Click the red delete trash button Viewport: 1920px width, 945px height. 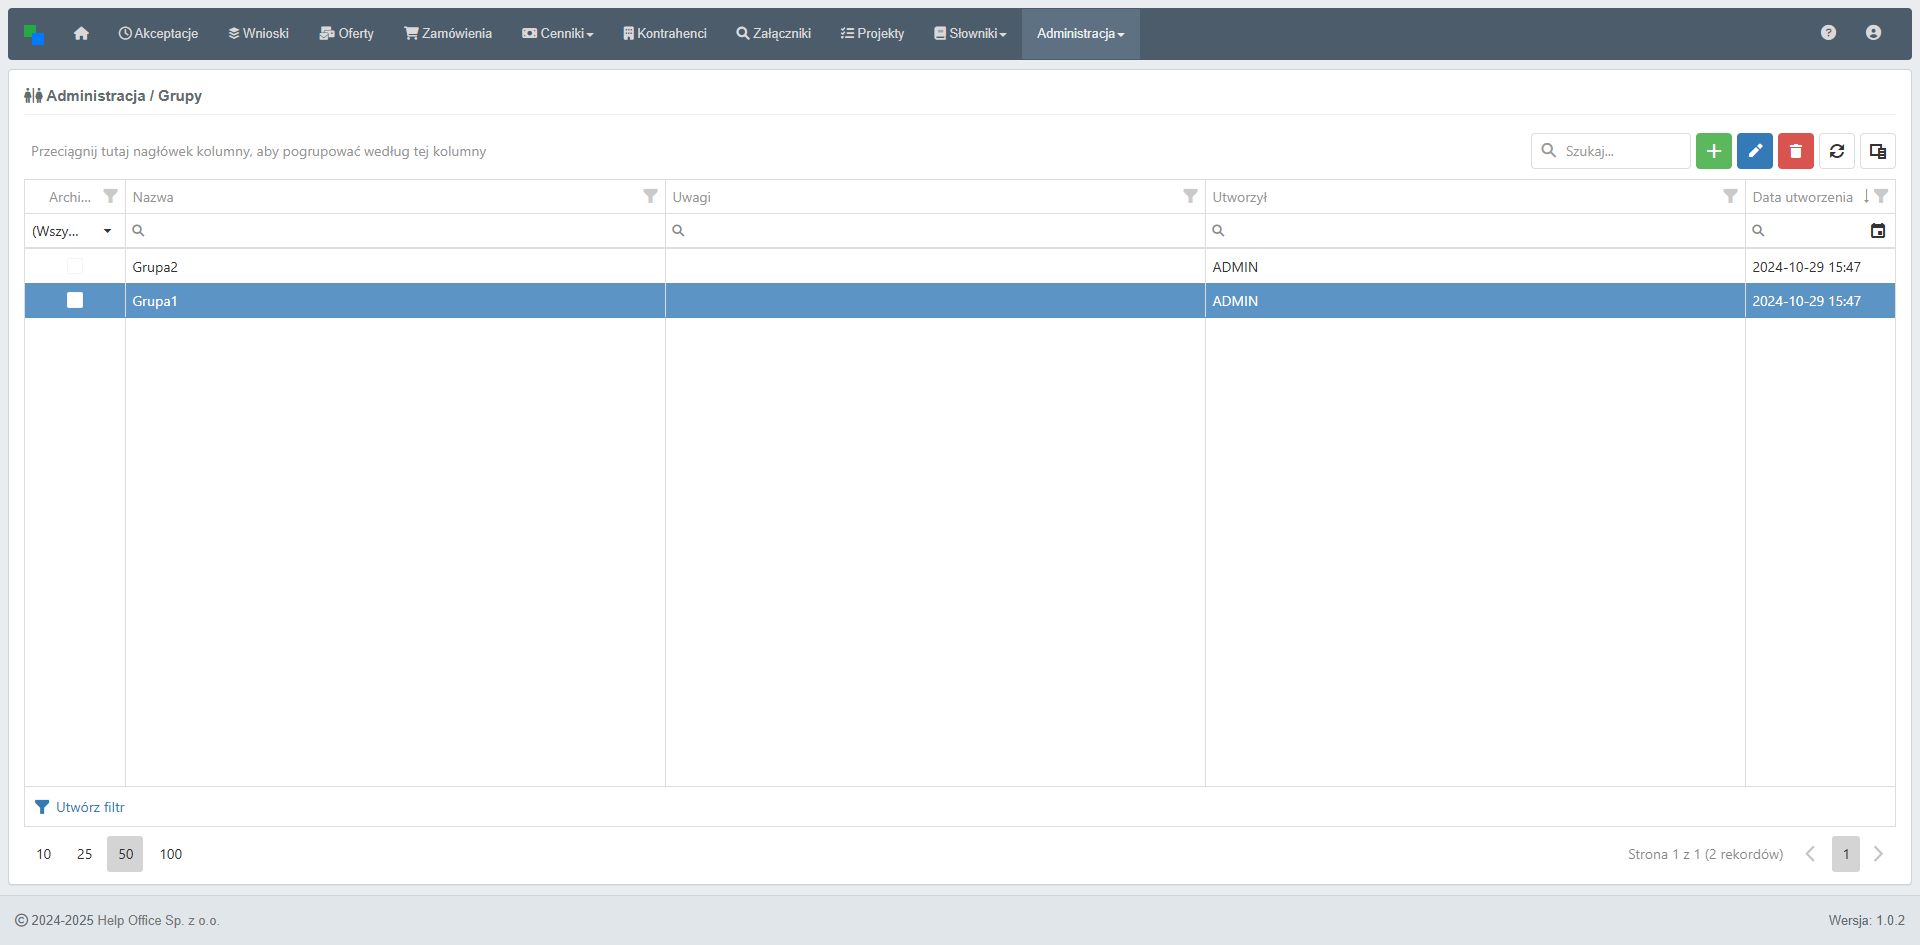1795,151
